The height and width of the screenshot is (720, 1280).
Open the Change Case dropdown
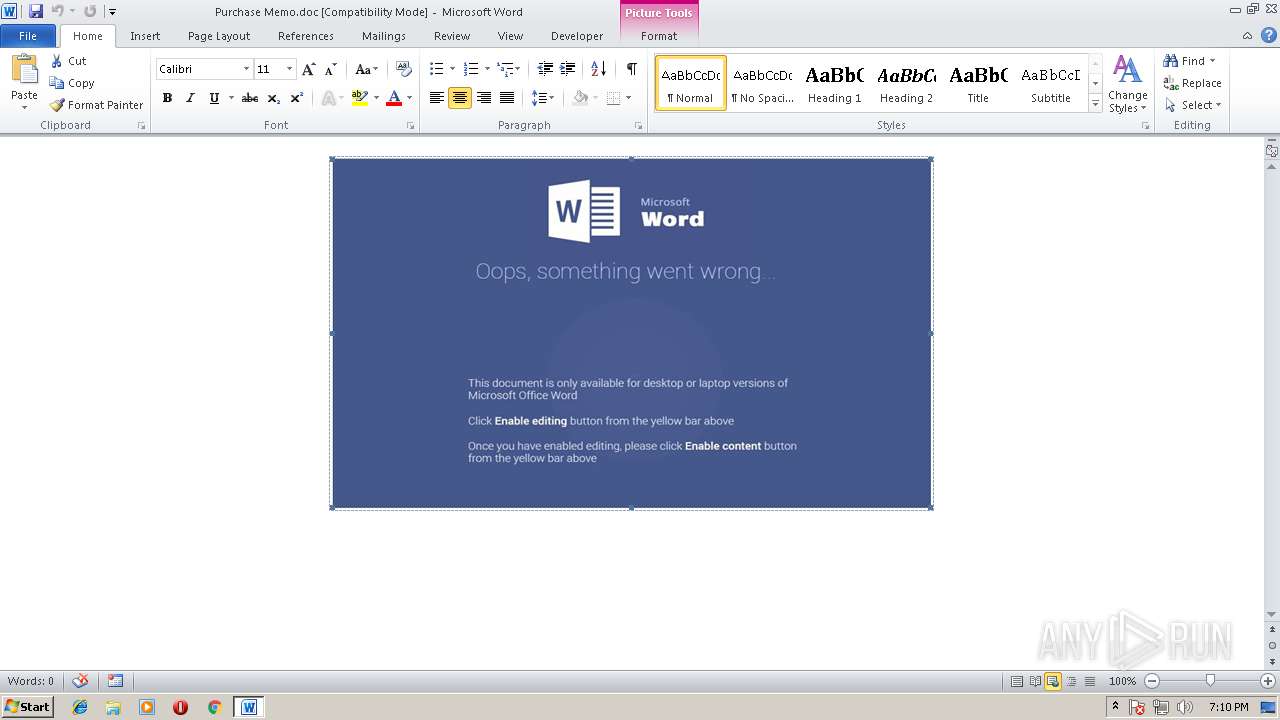[x=366, y=69]
